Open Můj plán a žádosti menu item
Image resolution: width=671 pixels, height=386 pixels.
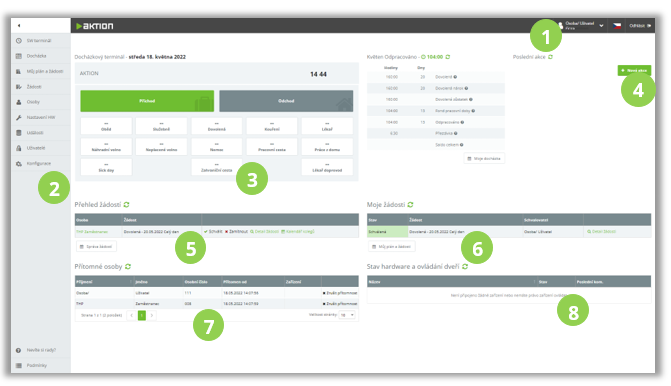coord(40,71)
